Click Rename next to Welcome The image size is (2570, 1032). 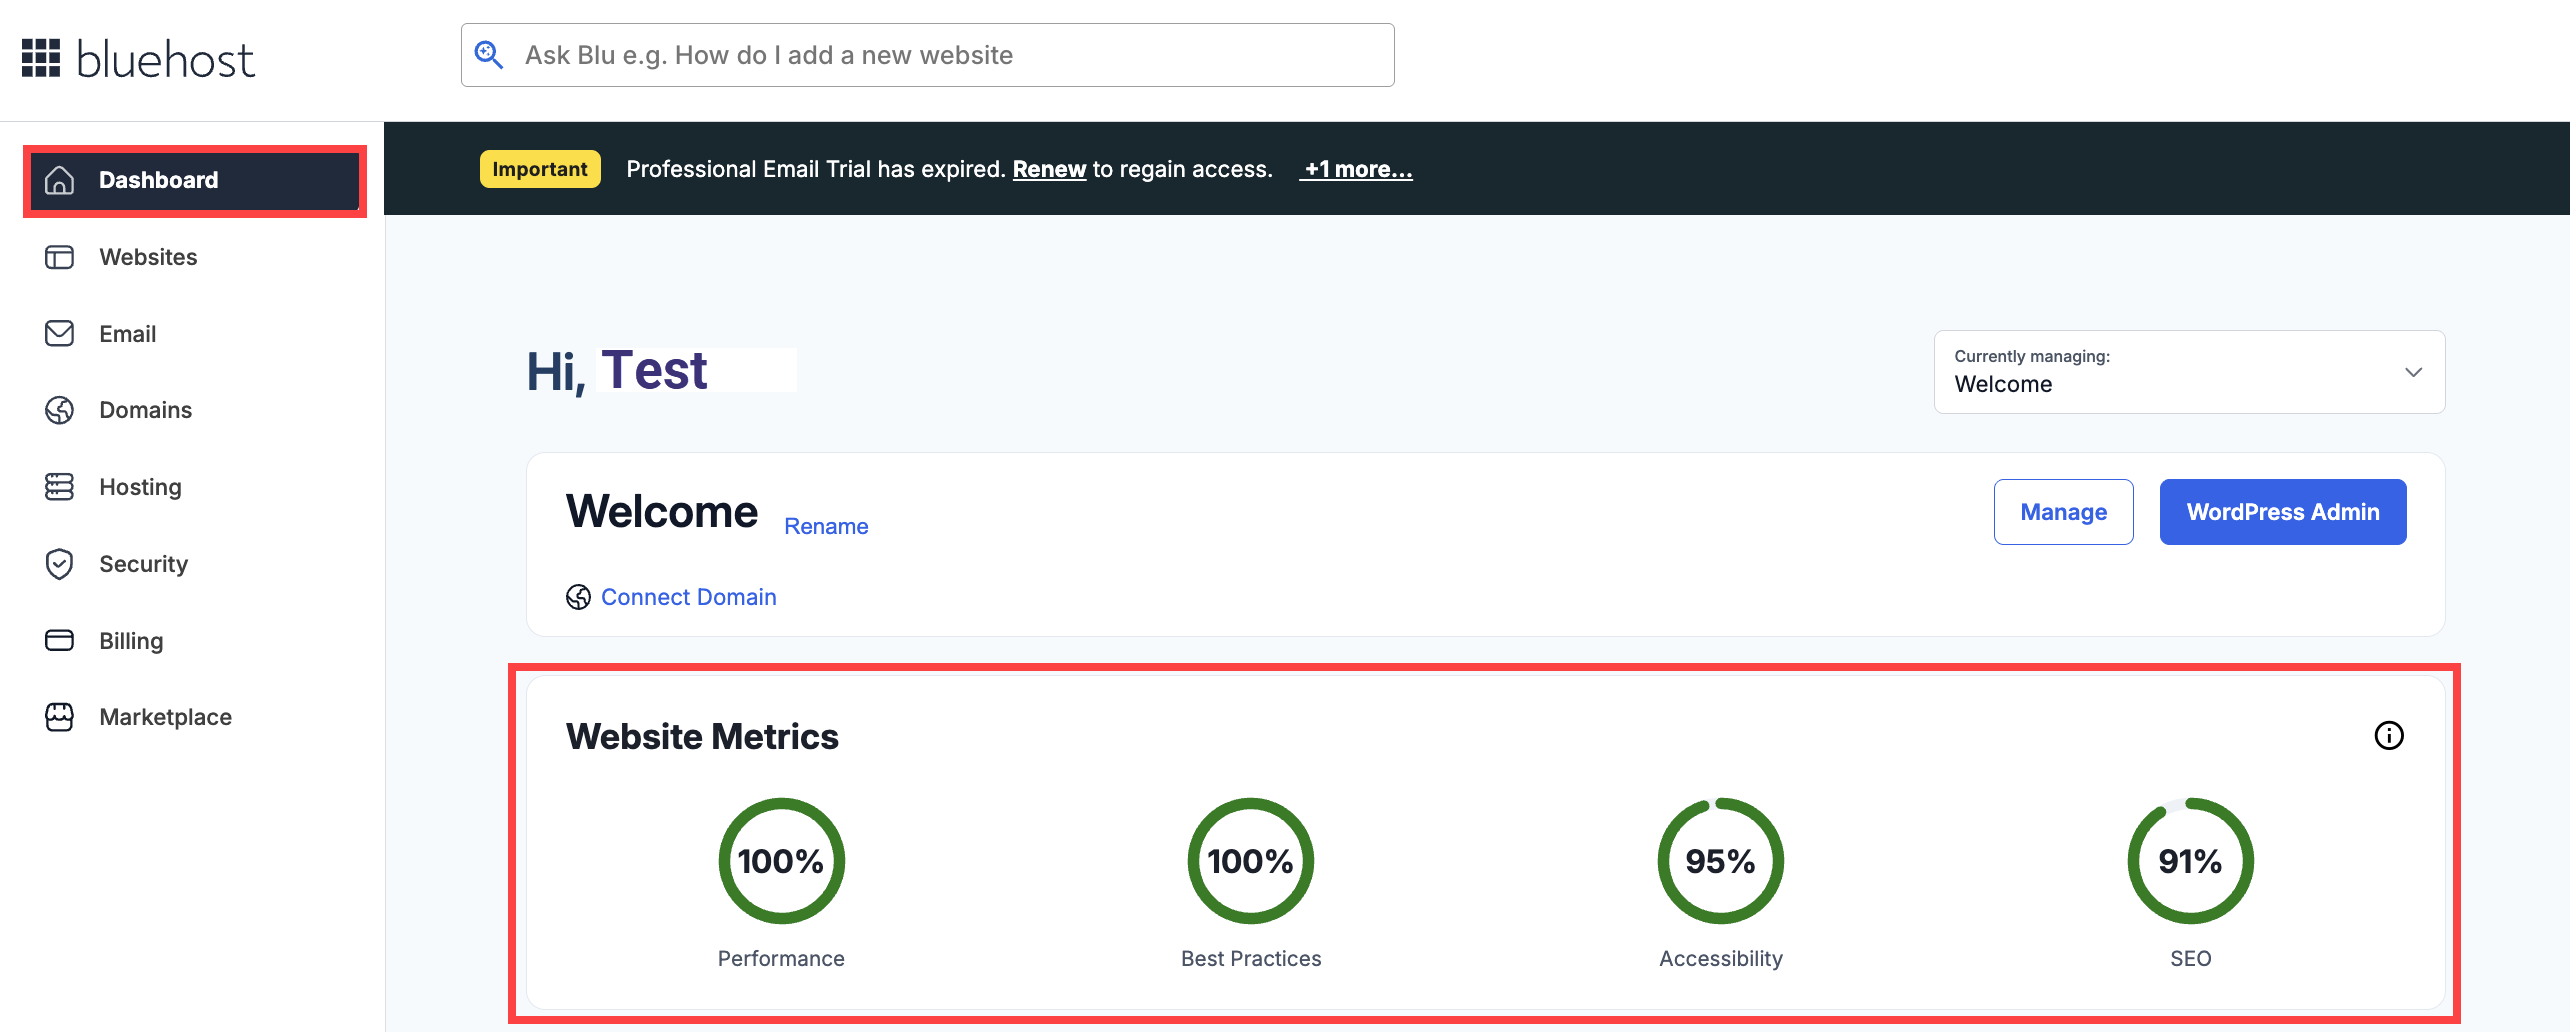click(826, 525)
